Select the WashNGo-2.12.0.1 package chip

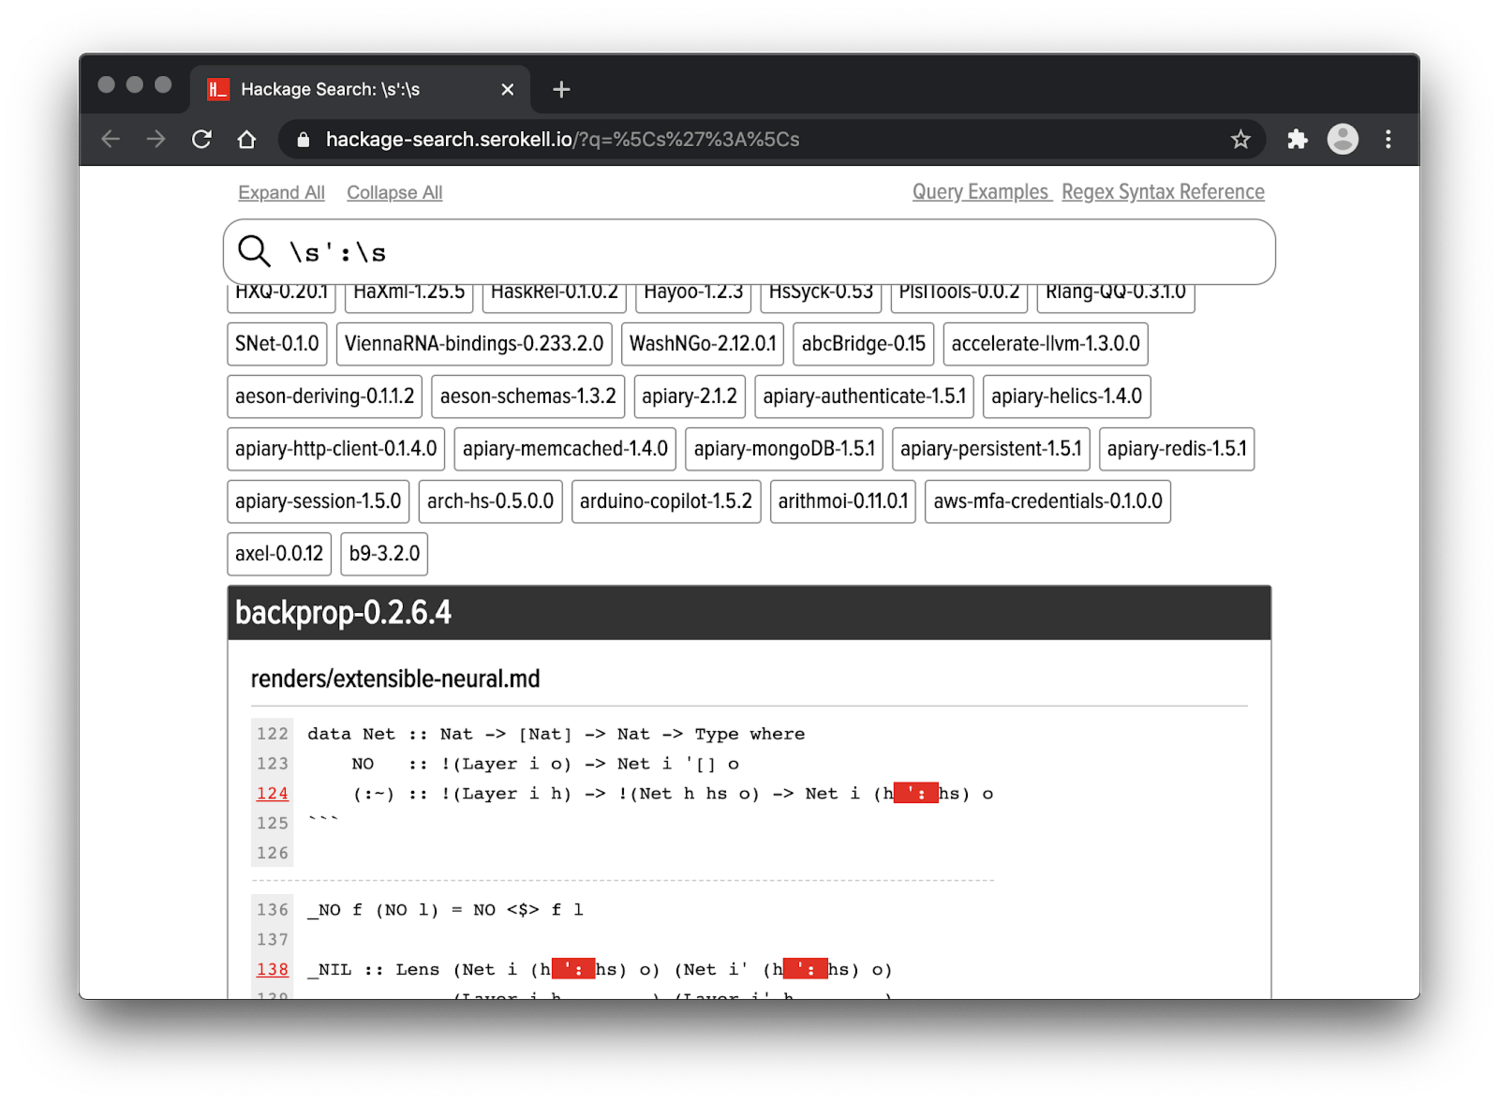[x=703, y=344]
